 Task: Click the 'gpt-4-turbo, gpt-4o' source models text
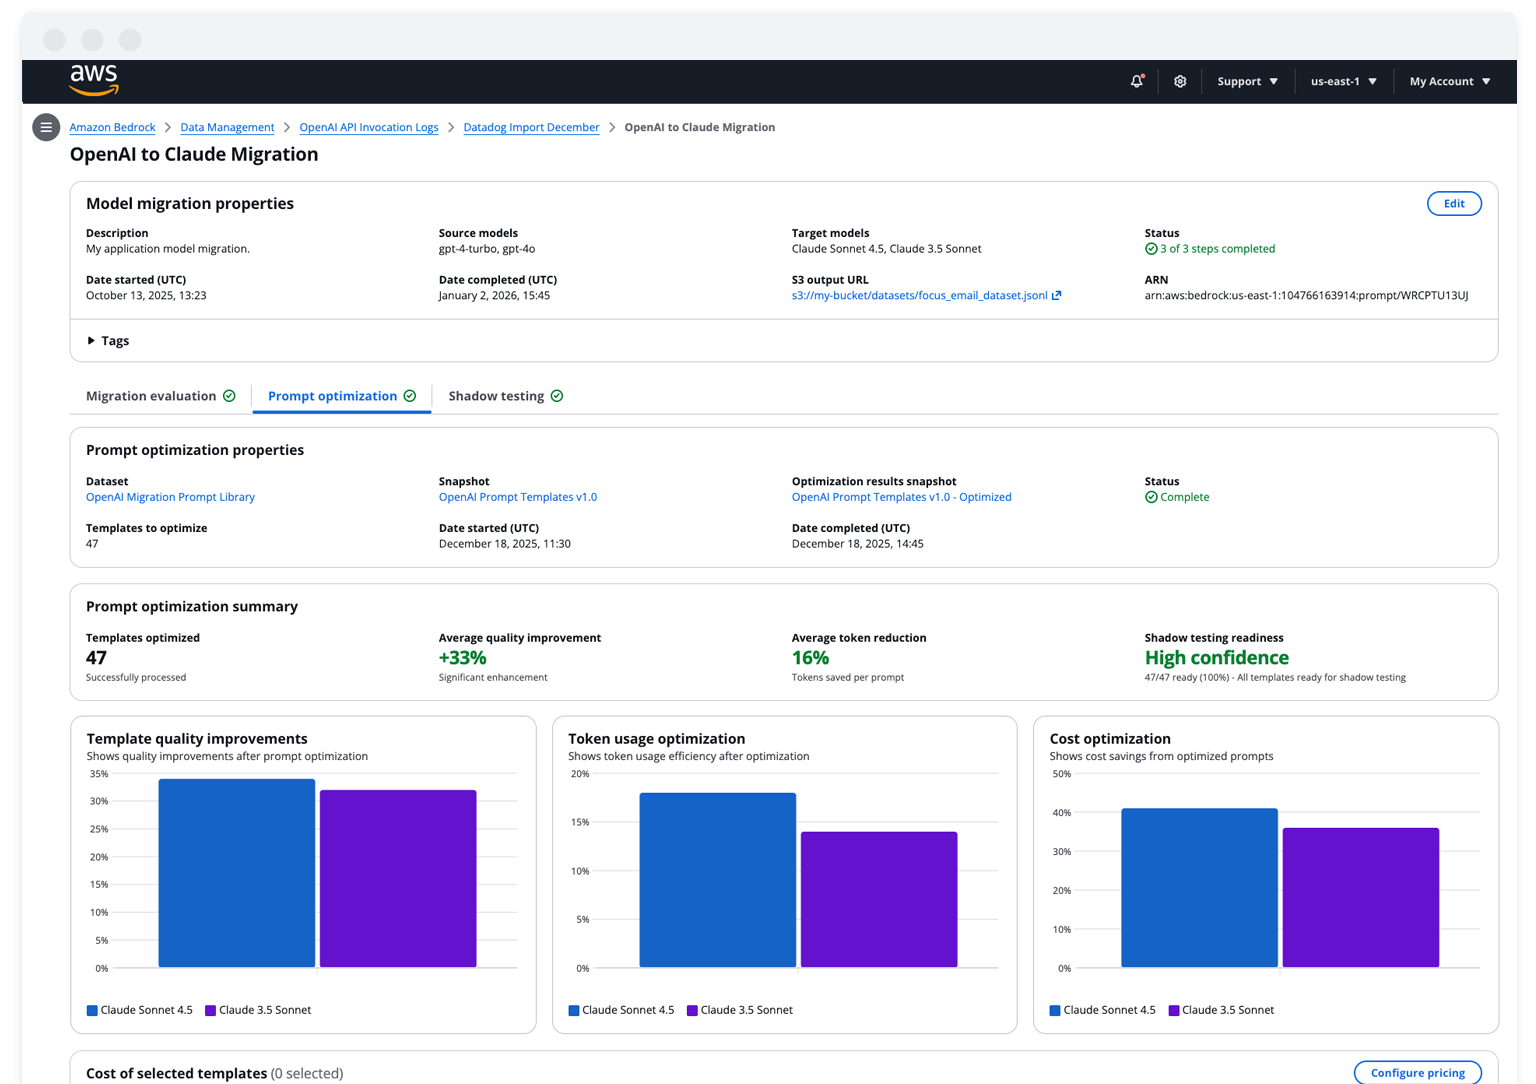coord(487,249)
